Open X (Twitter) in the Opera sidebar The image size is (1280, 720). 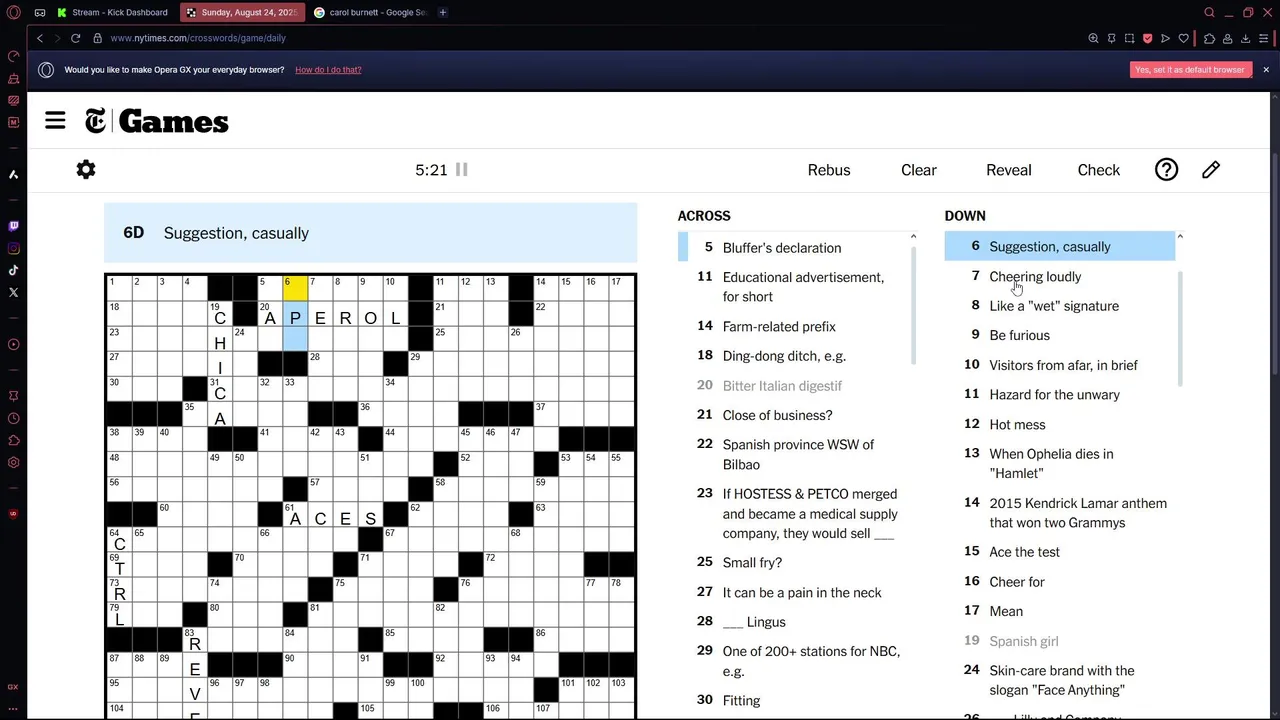point(13,292)
